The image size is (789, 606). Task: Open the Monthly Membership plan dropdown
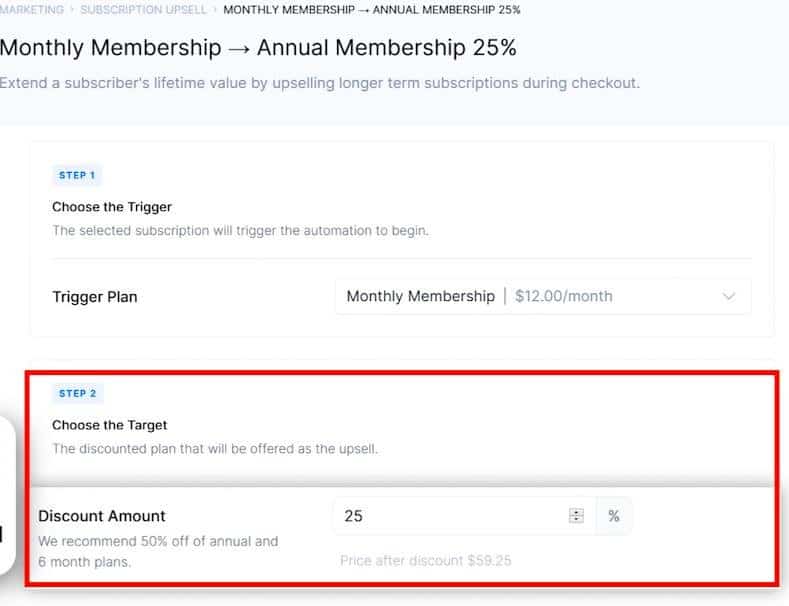click(x=541, y=296)
